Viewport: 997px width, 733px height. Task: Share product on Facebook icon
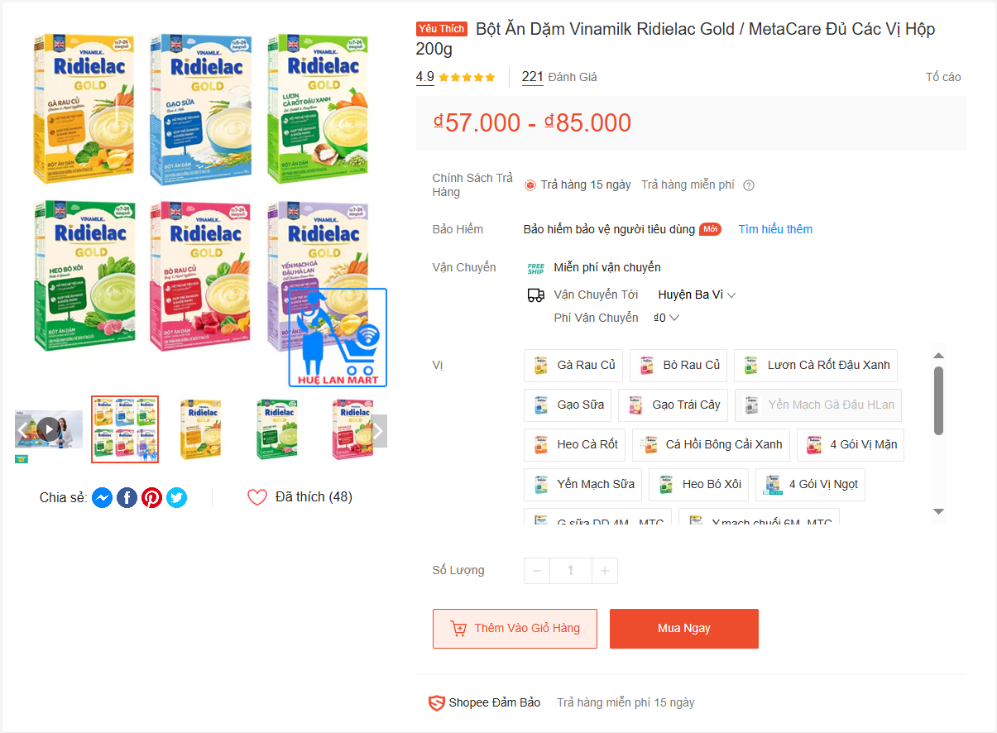pyautogui.click(x=127, y=497)
